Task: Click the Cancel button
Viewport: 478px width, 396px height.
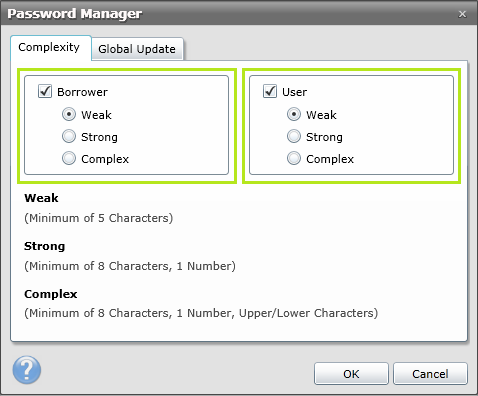Action: pyautogui.click(x=430, y=374)
